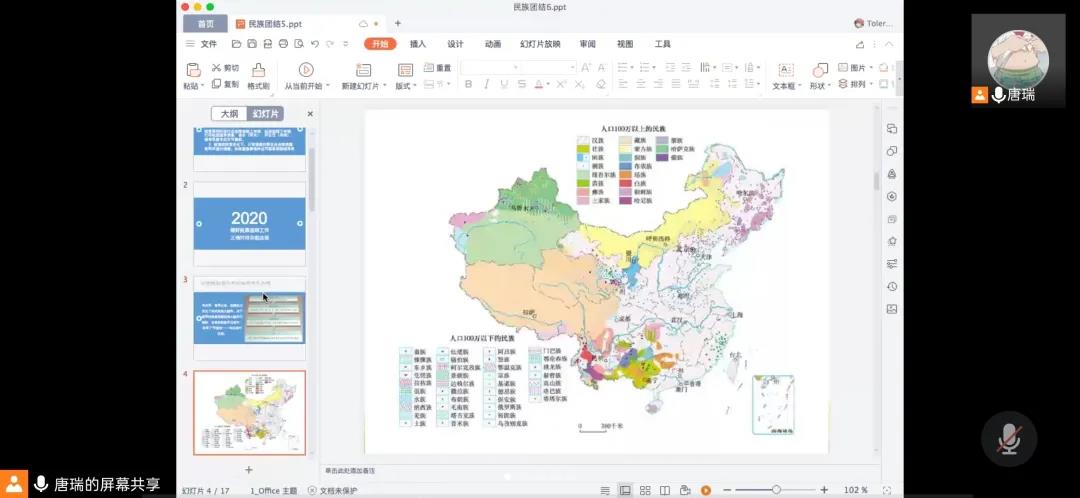Click the orange slideshow play icon in status bar
1080x498 pixels.
coord(706,490)
